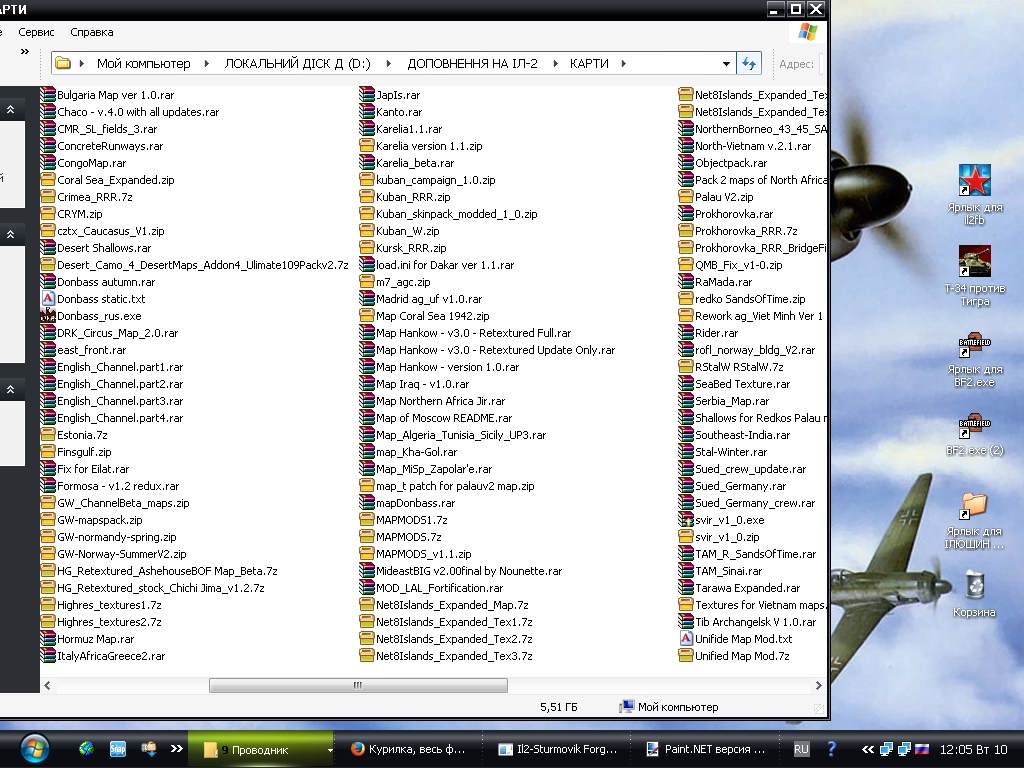Viewport: 1024px width, 768px height.
Task: Expand hidden system tray icons
Action: click(867, 749)
